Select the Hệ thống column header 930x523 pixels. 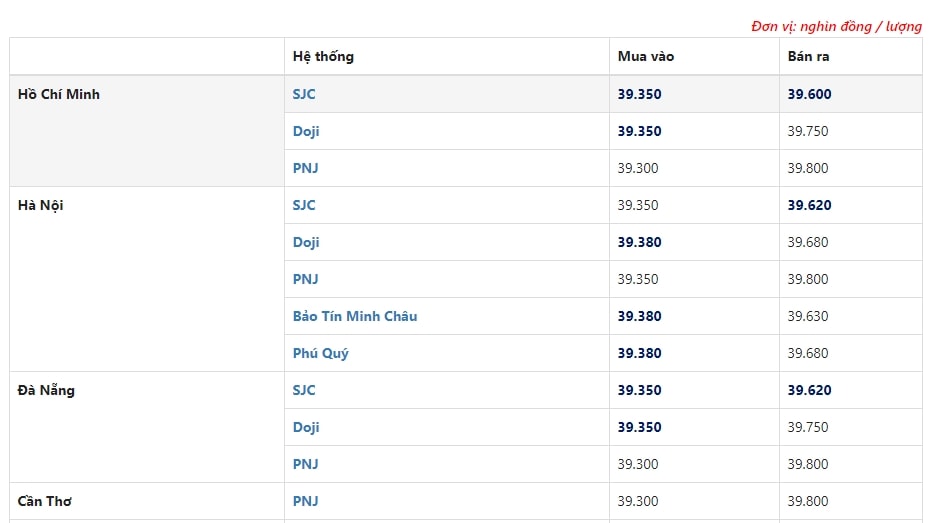click(x=323, y=56)
